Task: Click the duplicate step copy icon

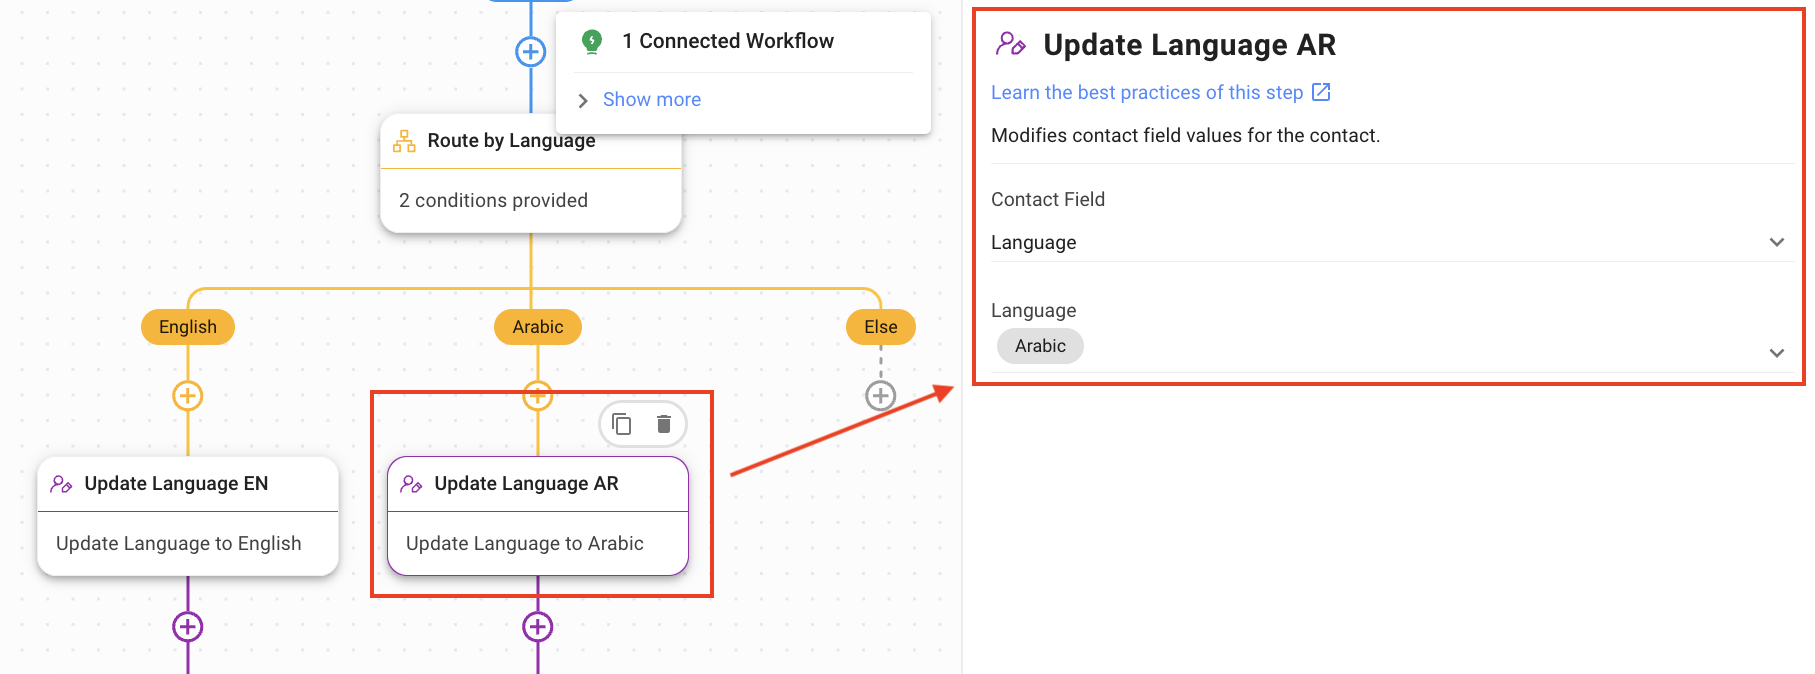Action: [622, 424]
